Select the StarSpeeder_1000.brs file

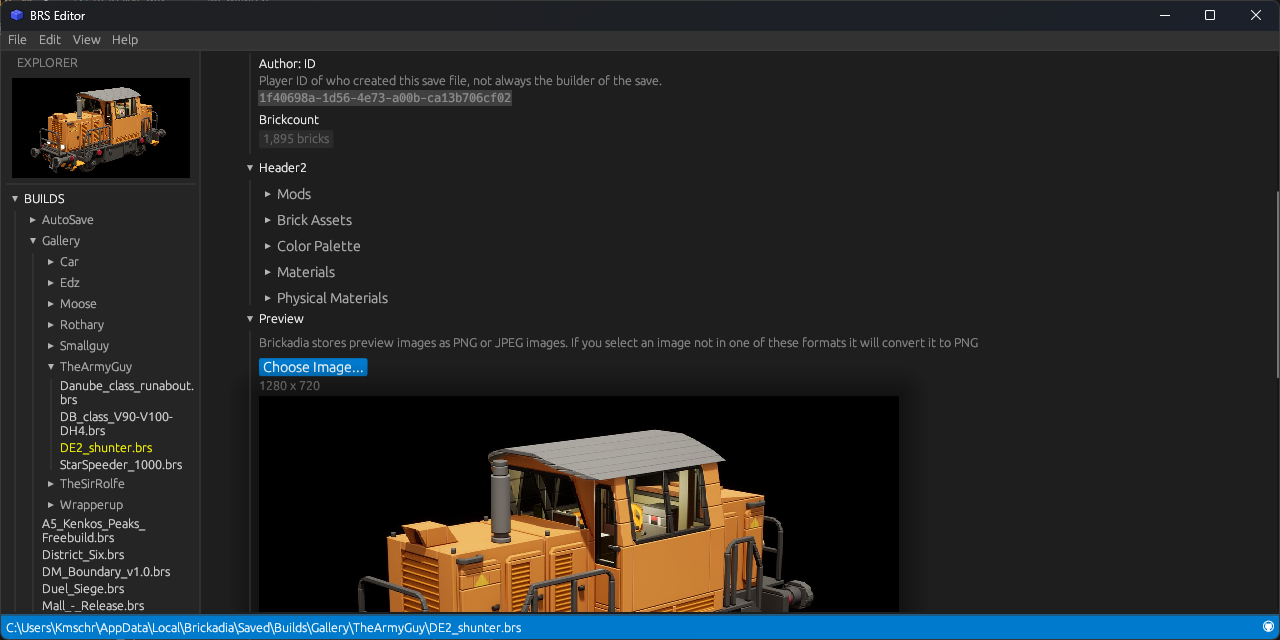click(x=121, y=464)
